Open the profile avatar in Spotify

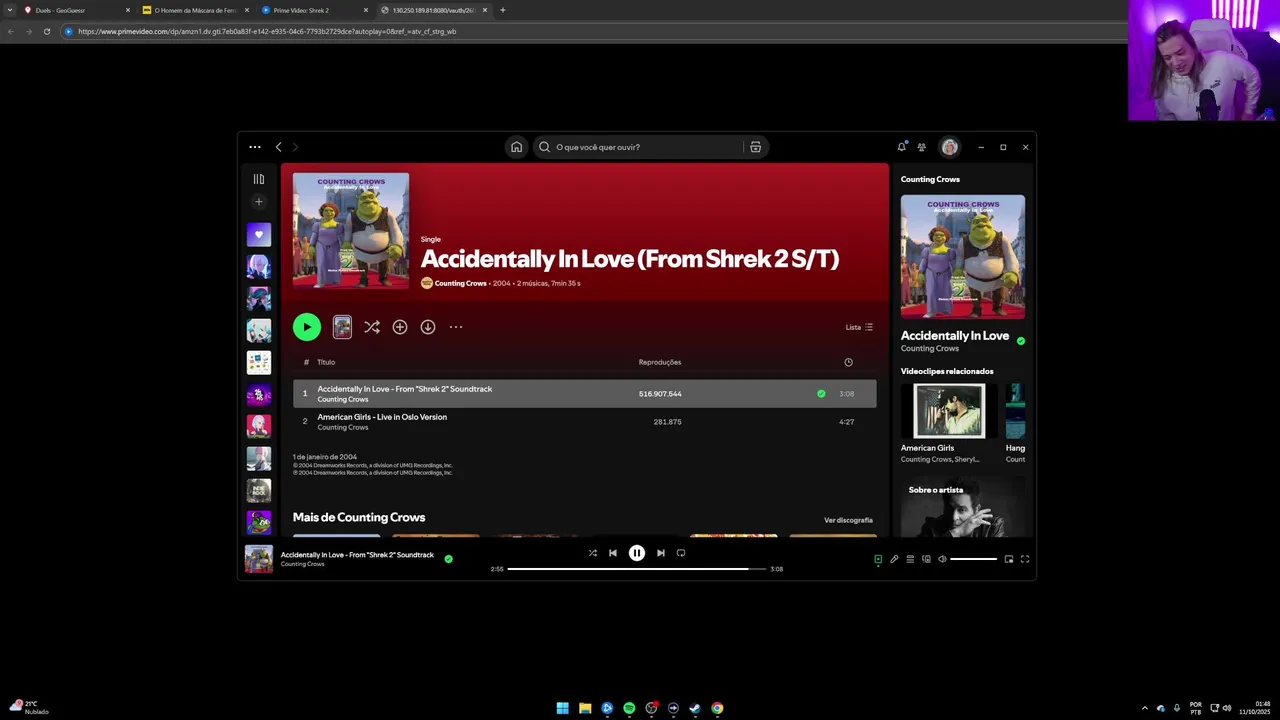point(949,147)
